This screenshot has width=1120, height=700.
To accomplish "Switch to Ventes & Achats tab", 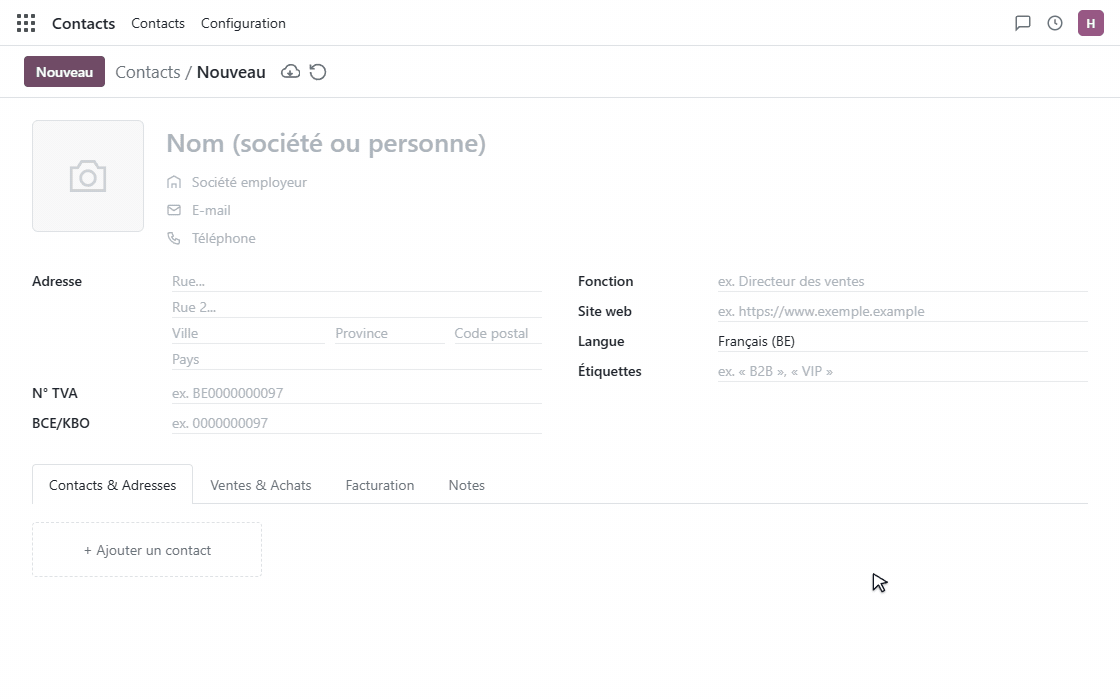I will (x=261, y=485).
